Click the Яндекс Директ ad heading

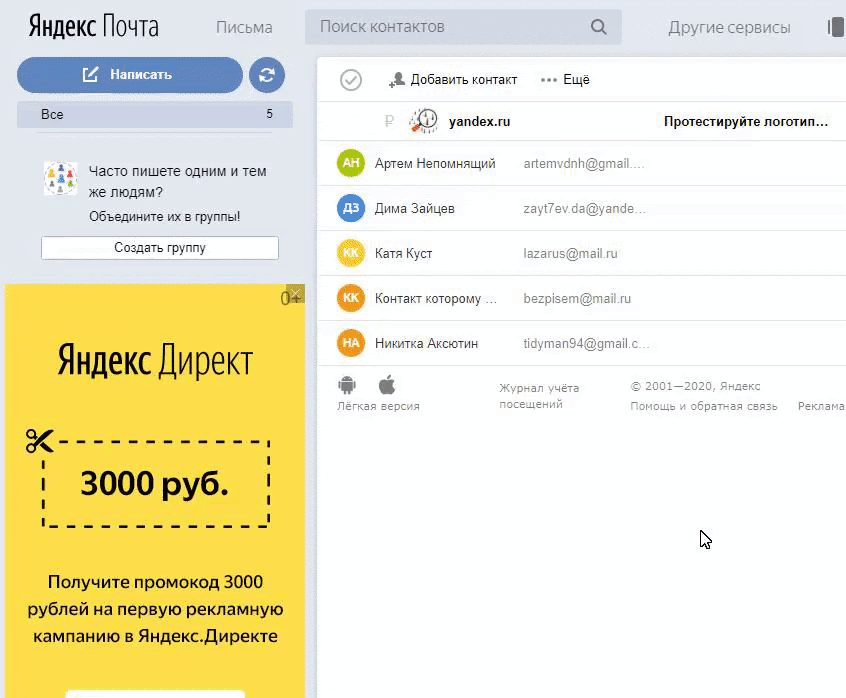(x=155, y=360)
